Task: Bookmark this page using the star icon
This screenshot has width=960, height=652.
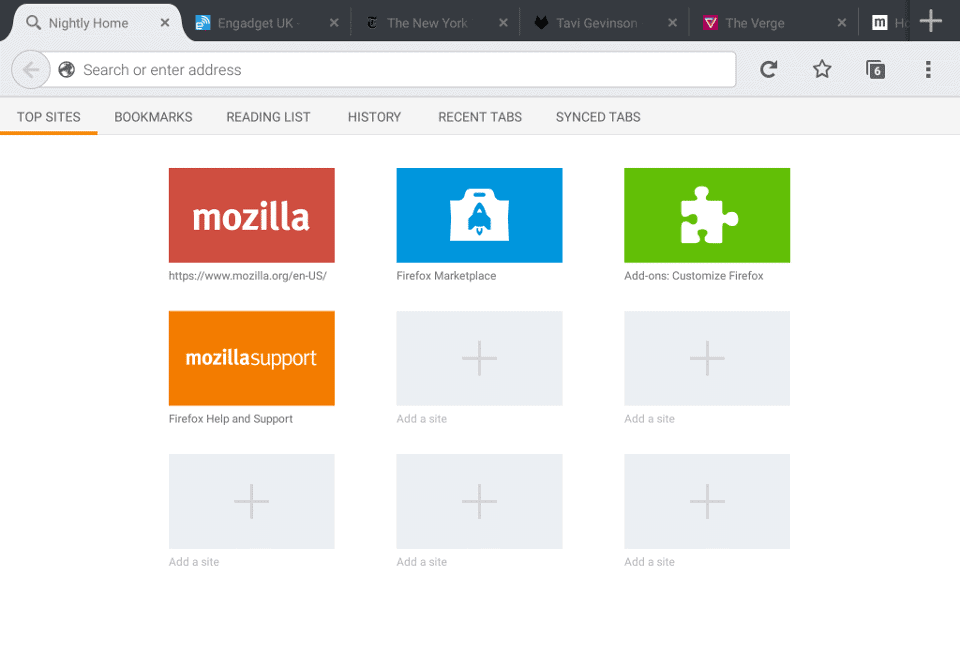Action: [x=821, y=69]
